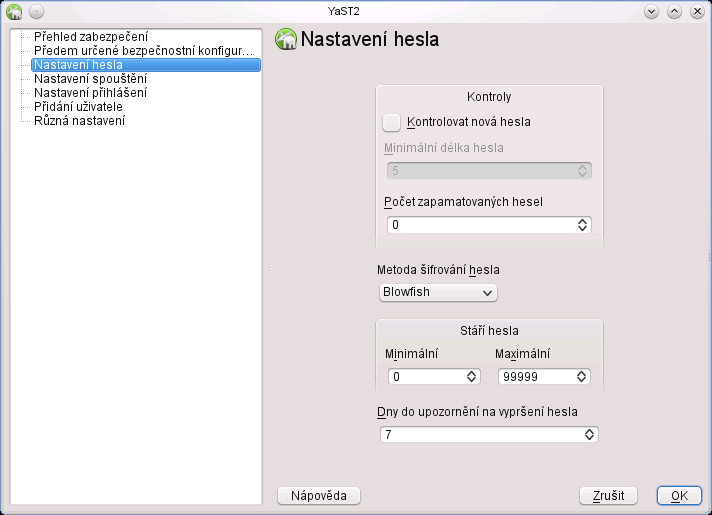This screenshot has width=712, height=515.
Task: Click the Stáří hesla group label
Action: point(489,331)
